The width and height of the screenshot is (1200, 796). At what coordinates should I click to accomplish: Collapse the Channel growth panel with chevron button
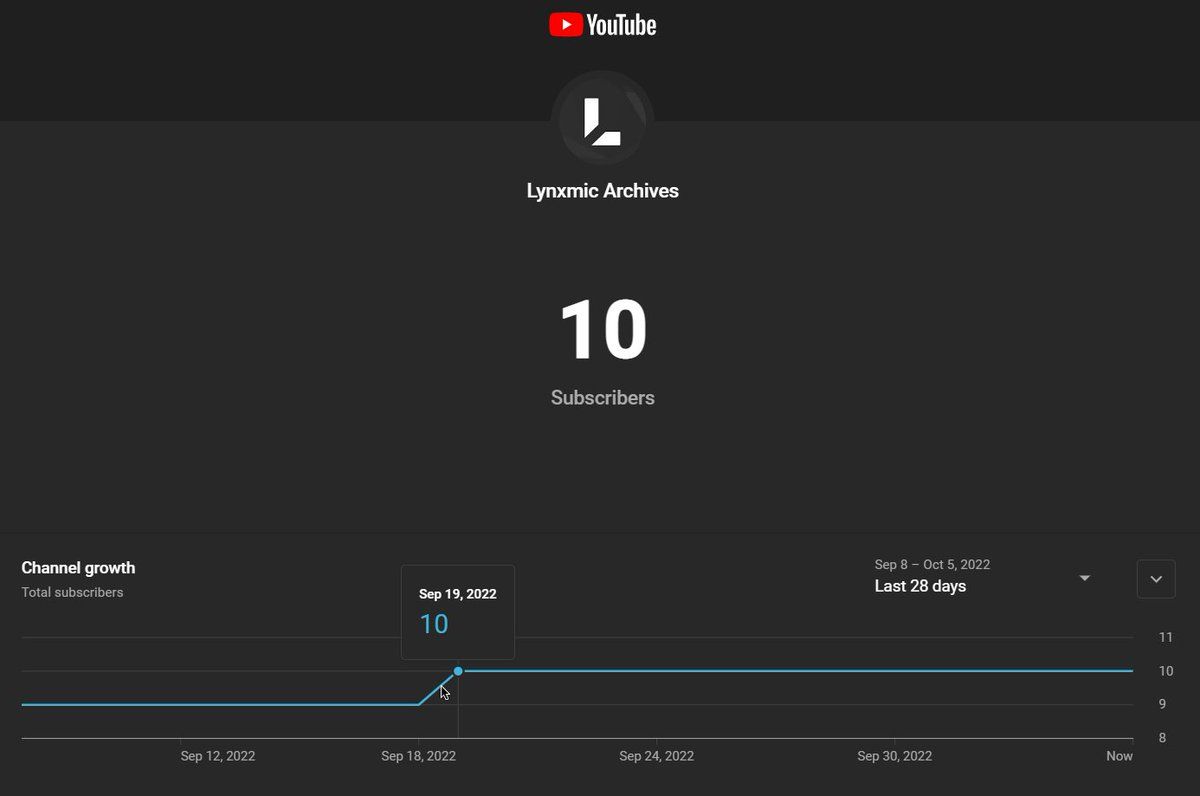(1156, 579)
